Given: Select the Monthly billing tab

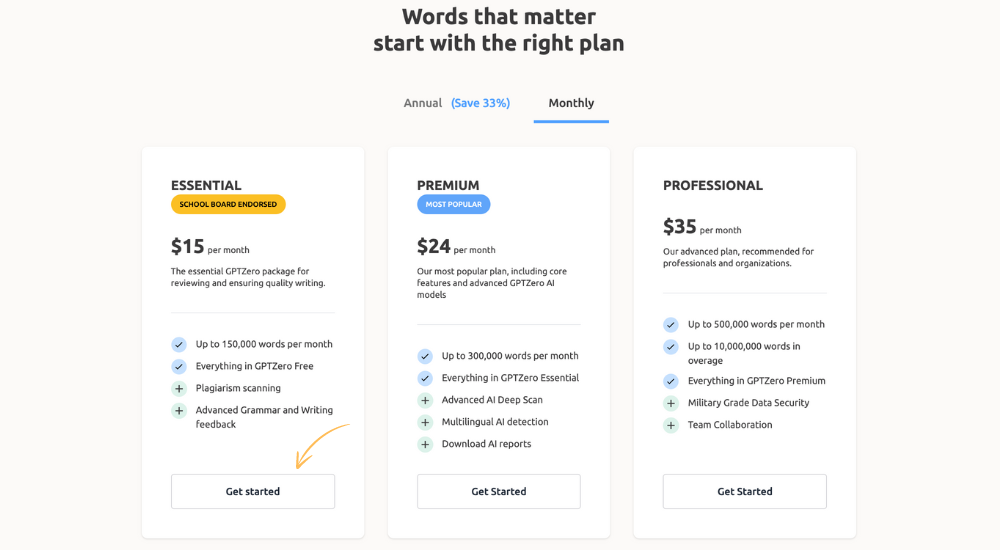Looking at the screenshot, I should point(571,103).
